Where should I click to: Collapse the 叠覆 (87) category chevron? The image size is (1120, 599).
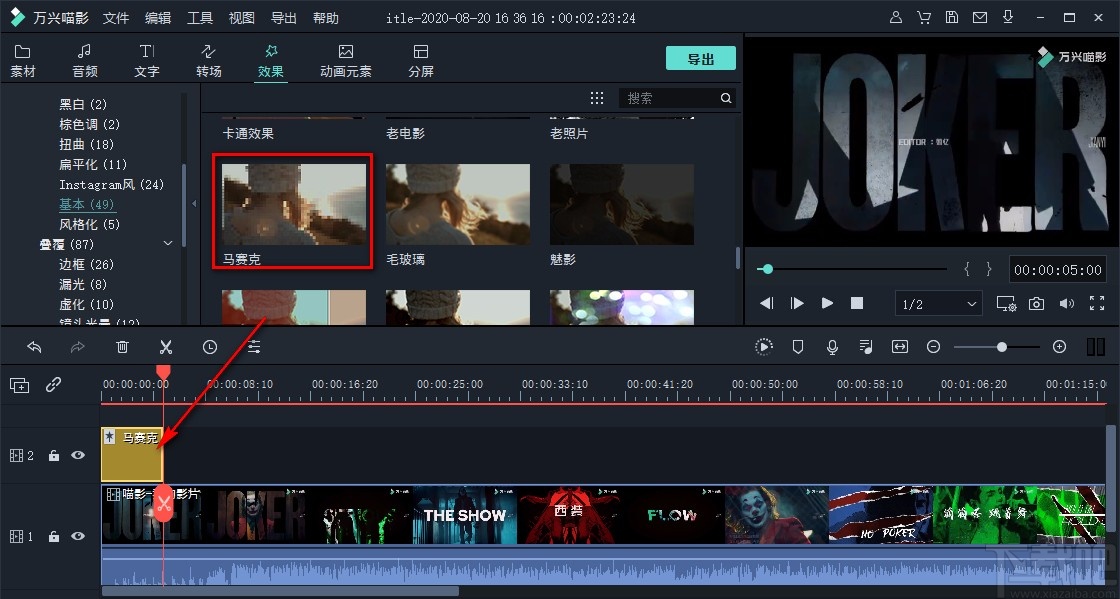click(x=167, y=243)
